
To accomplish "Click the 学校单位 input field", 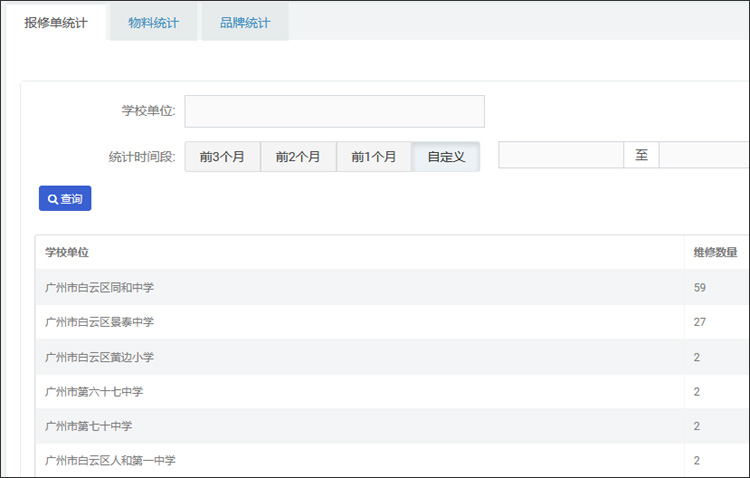I will [x=334, y=111].
